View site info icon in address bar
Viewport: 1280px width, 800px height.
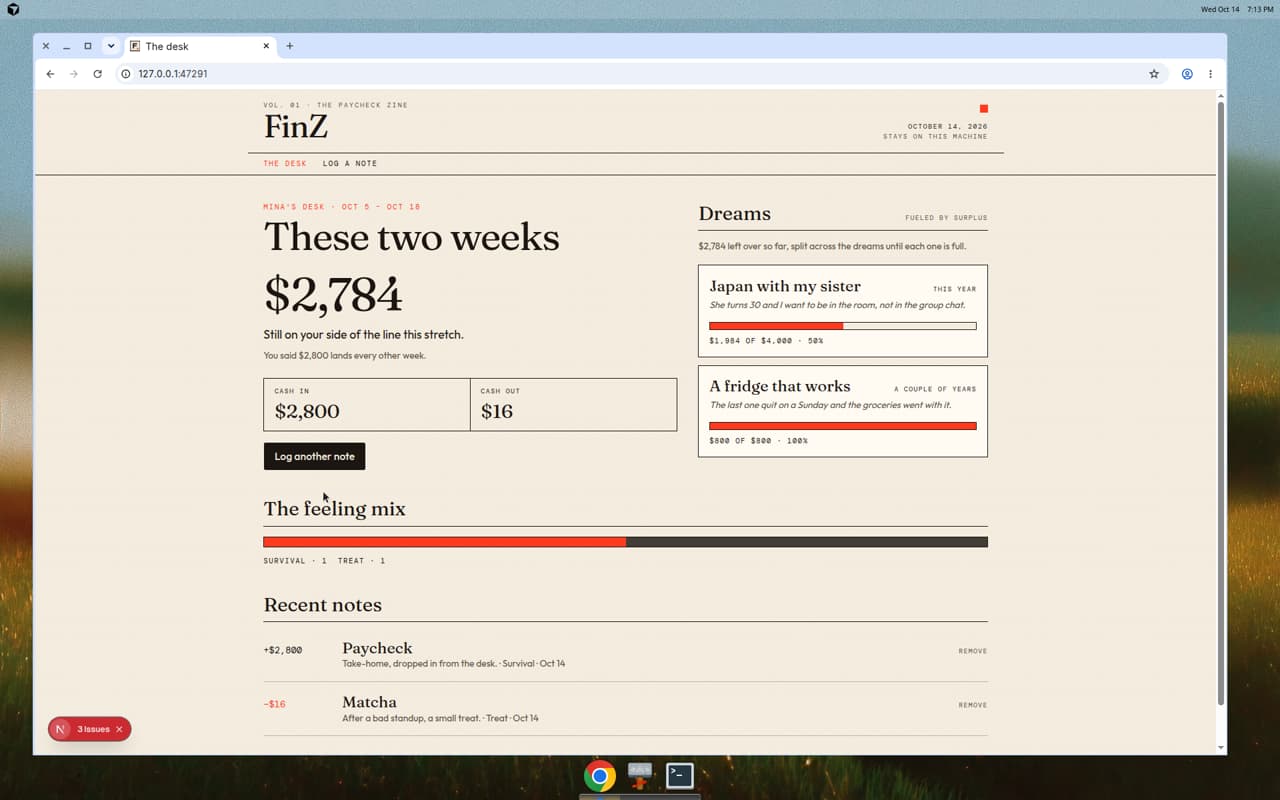point(126,74)
